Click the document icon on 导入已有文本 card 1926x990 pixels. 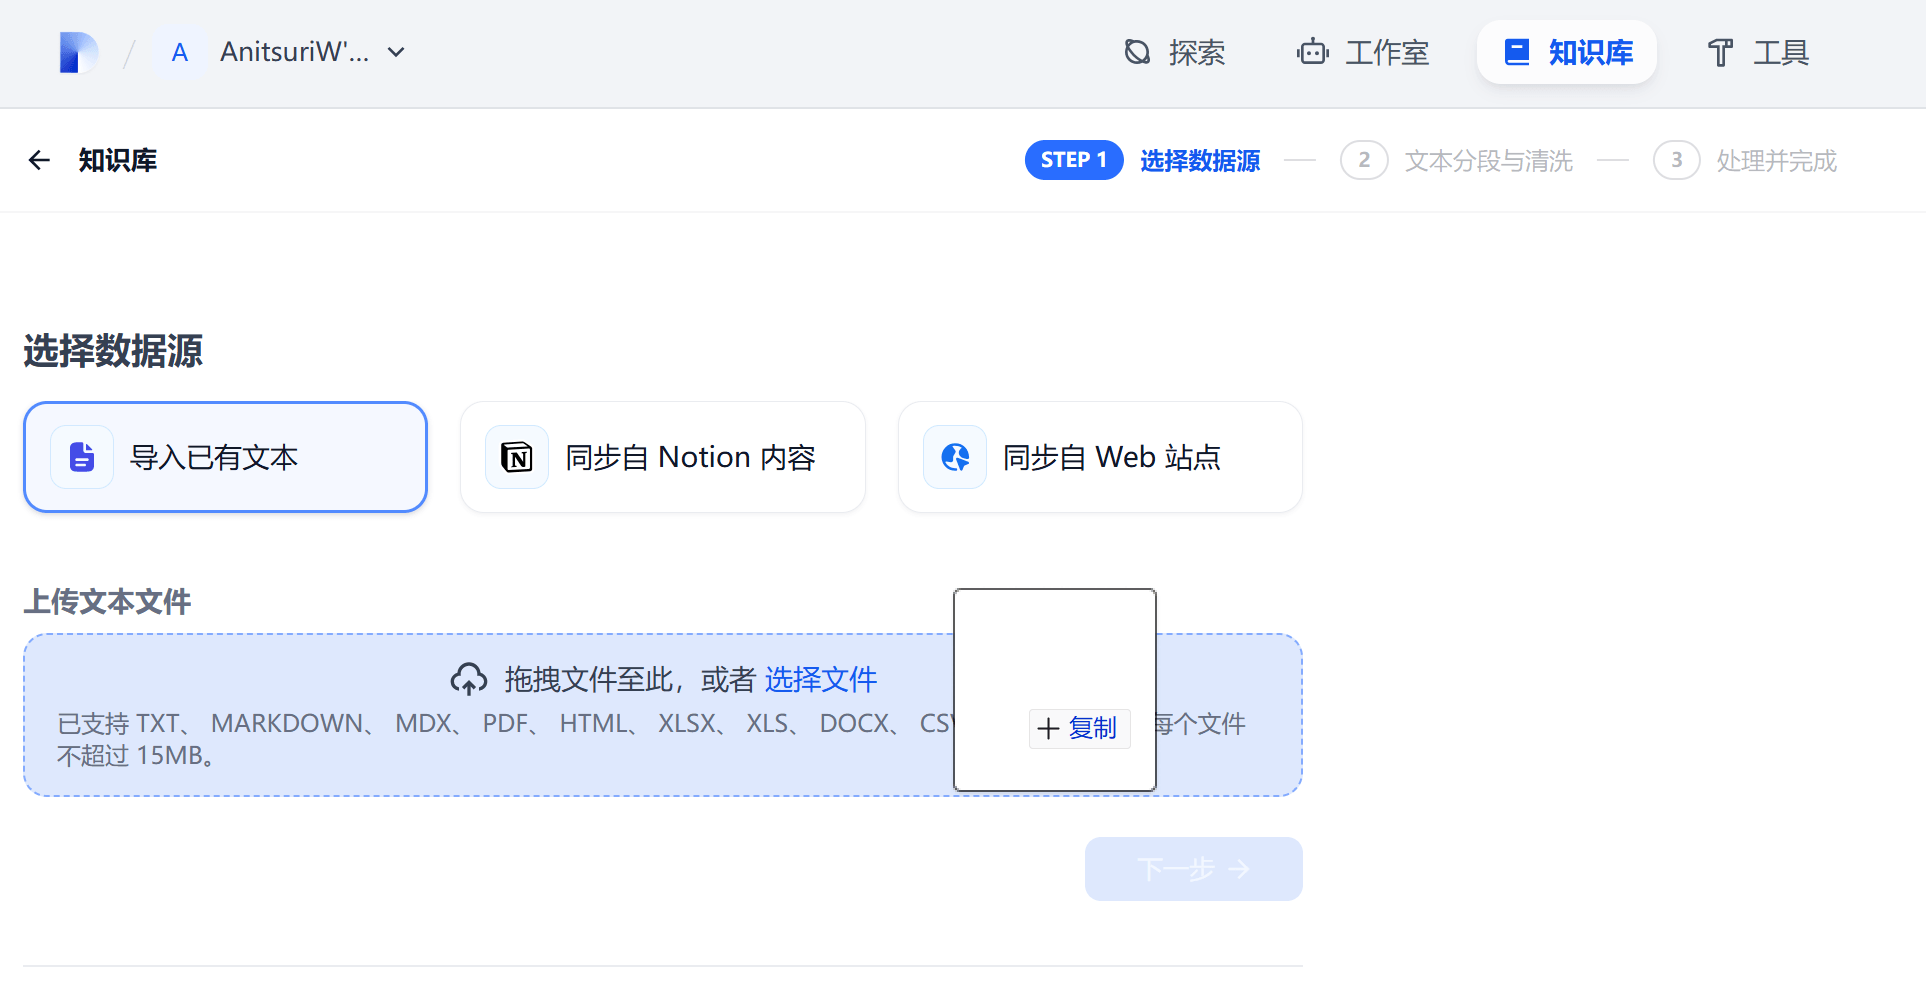(x=81, y=457)
